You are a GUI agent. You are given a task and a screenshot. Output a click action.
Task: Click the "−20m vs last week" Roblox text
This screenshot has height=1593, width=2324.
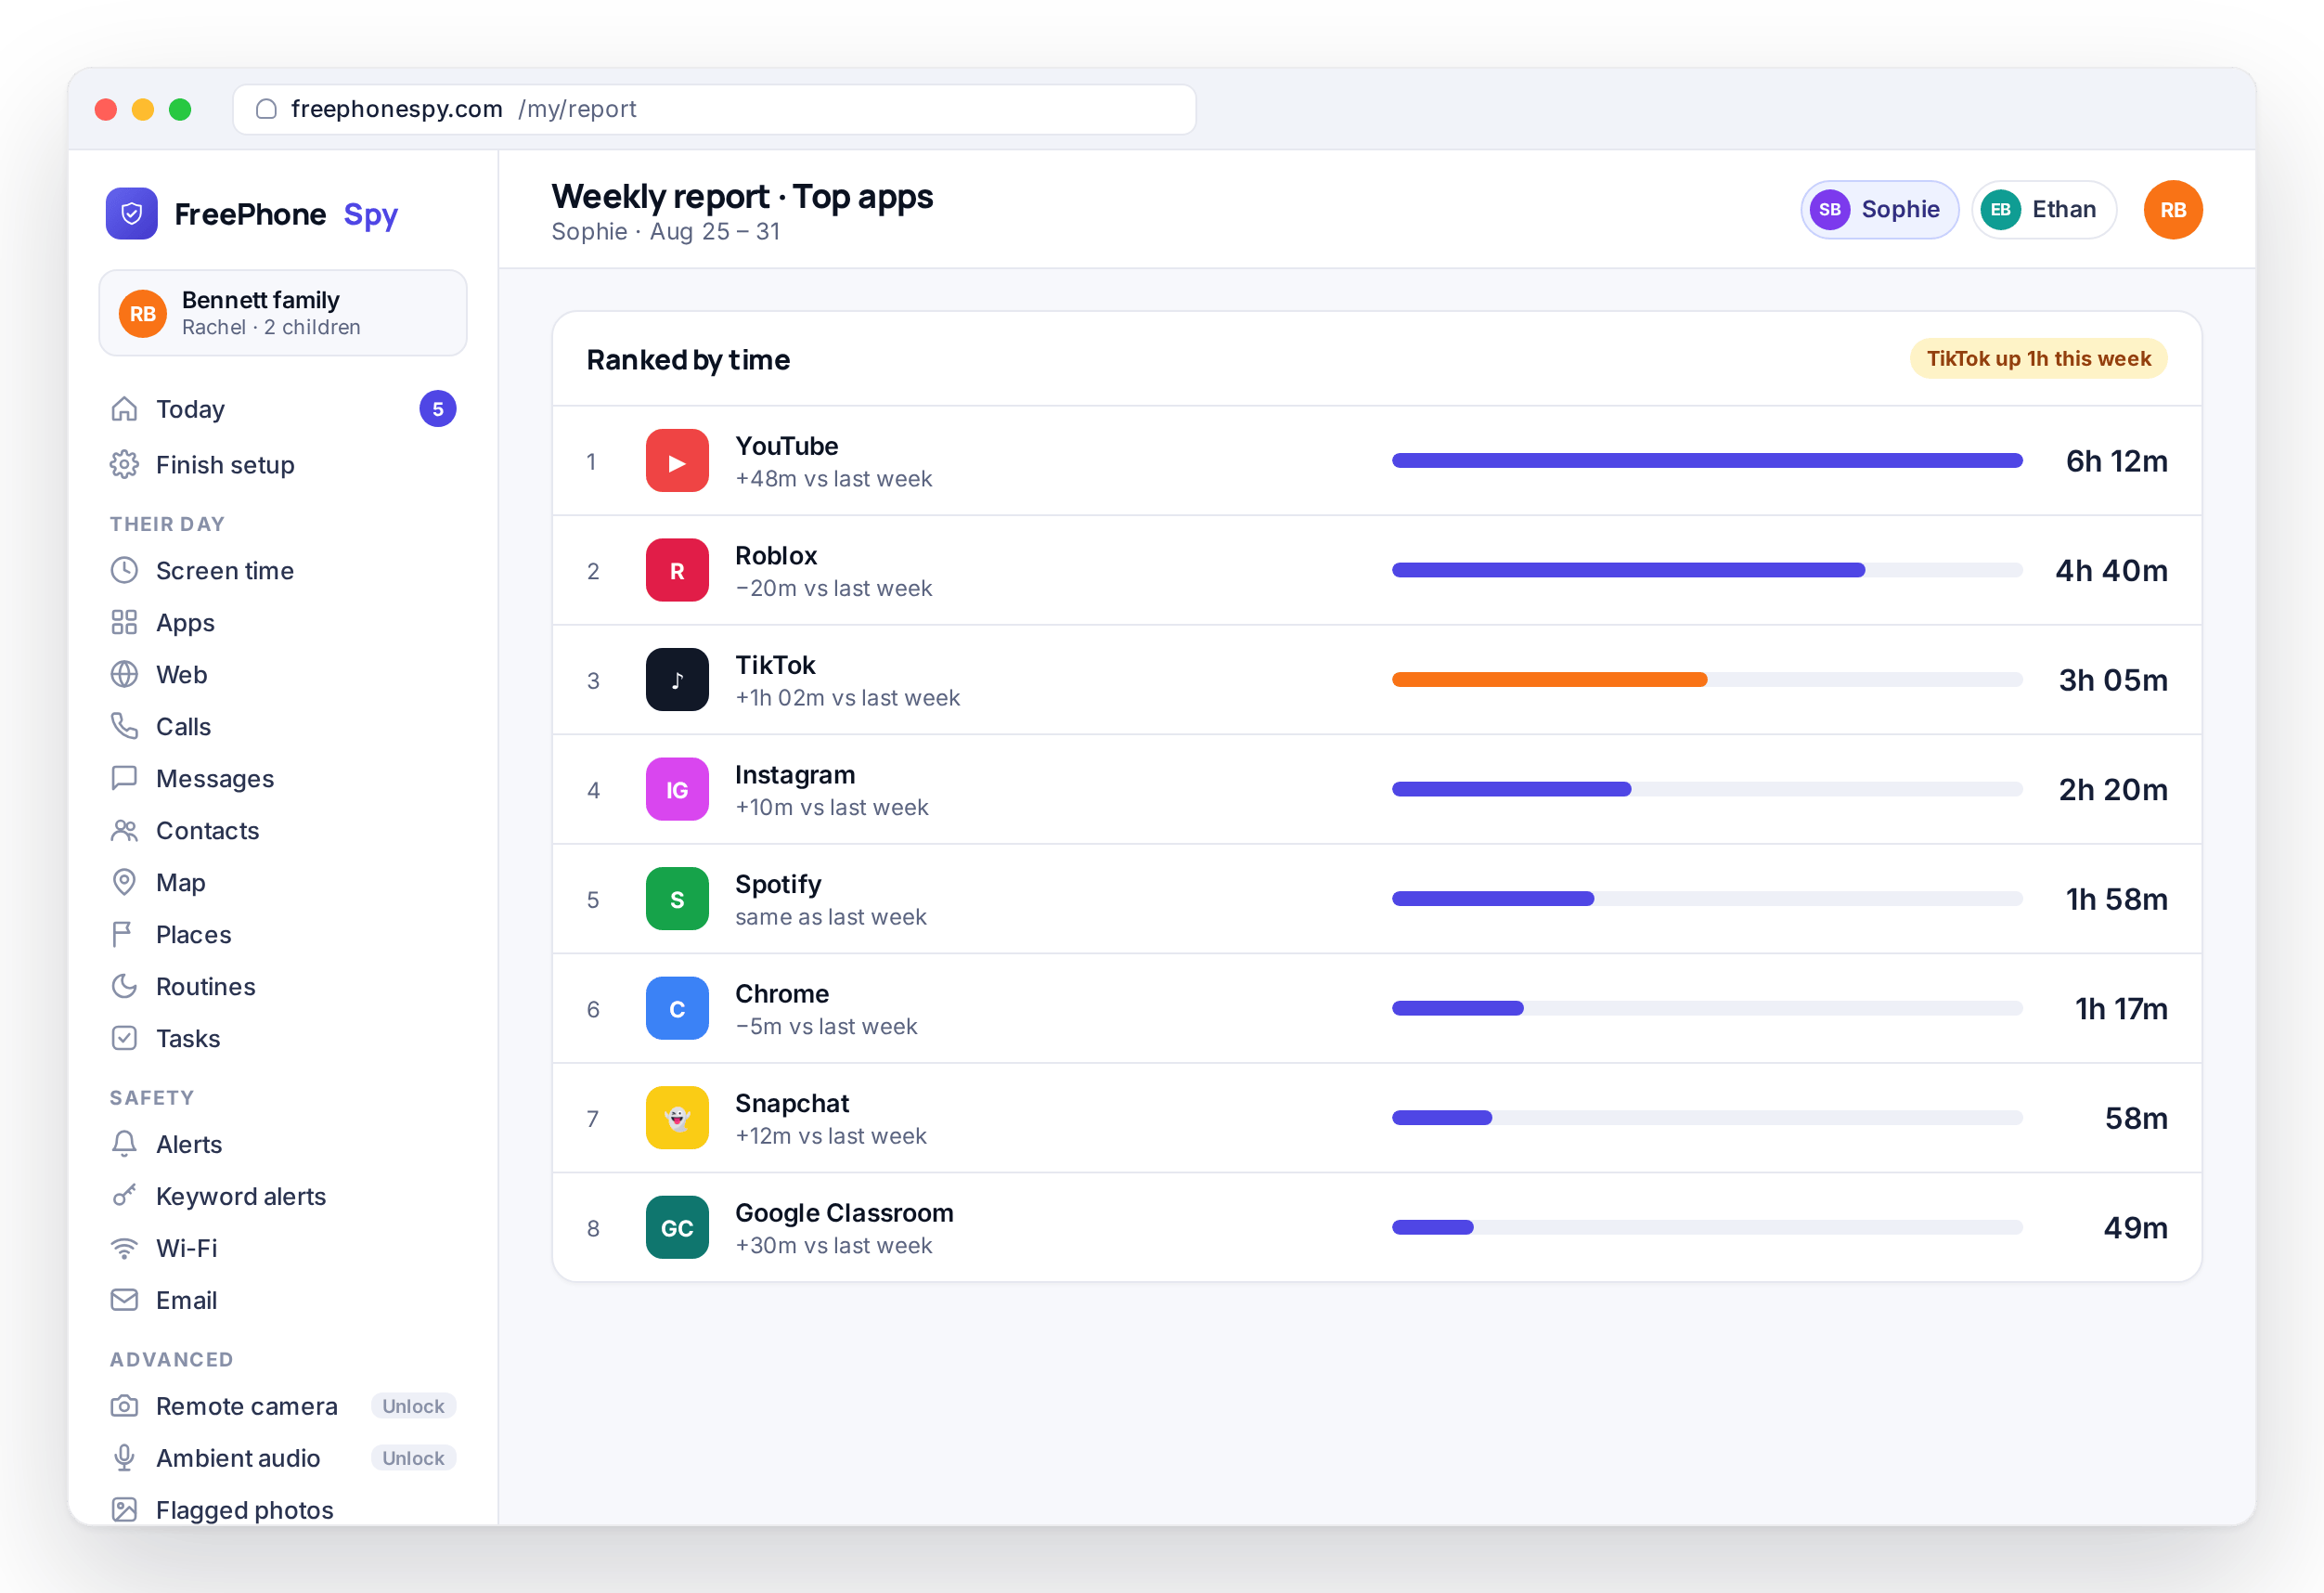coord(833,588)
